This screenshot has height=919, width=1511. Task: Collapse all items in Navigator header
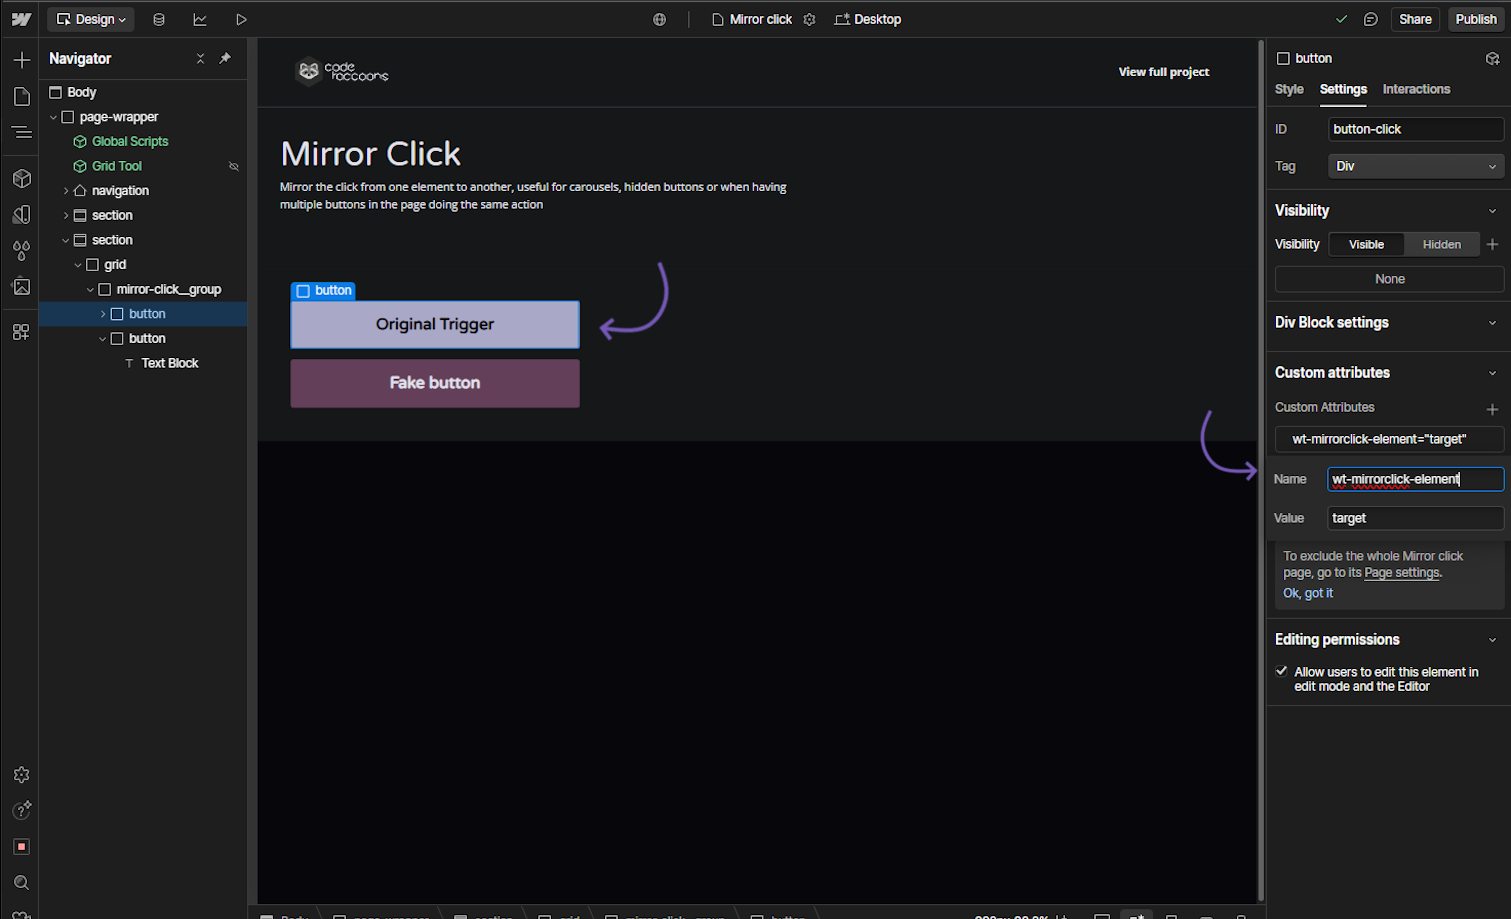click(200, 59)
